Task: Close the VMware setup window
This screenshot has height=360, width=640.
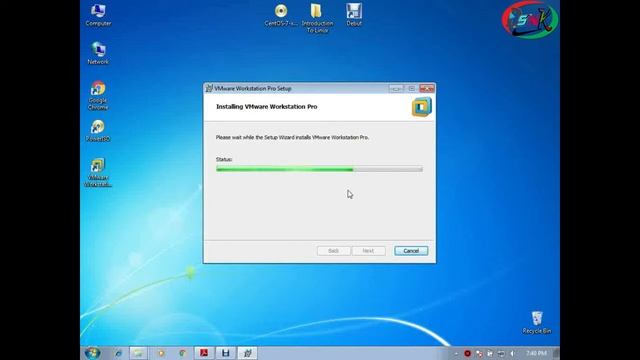Action: tap(427, 89)
